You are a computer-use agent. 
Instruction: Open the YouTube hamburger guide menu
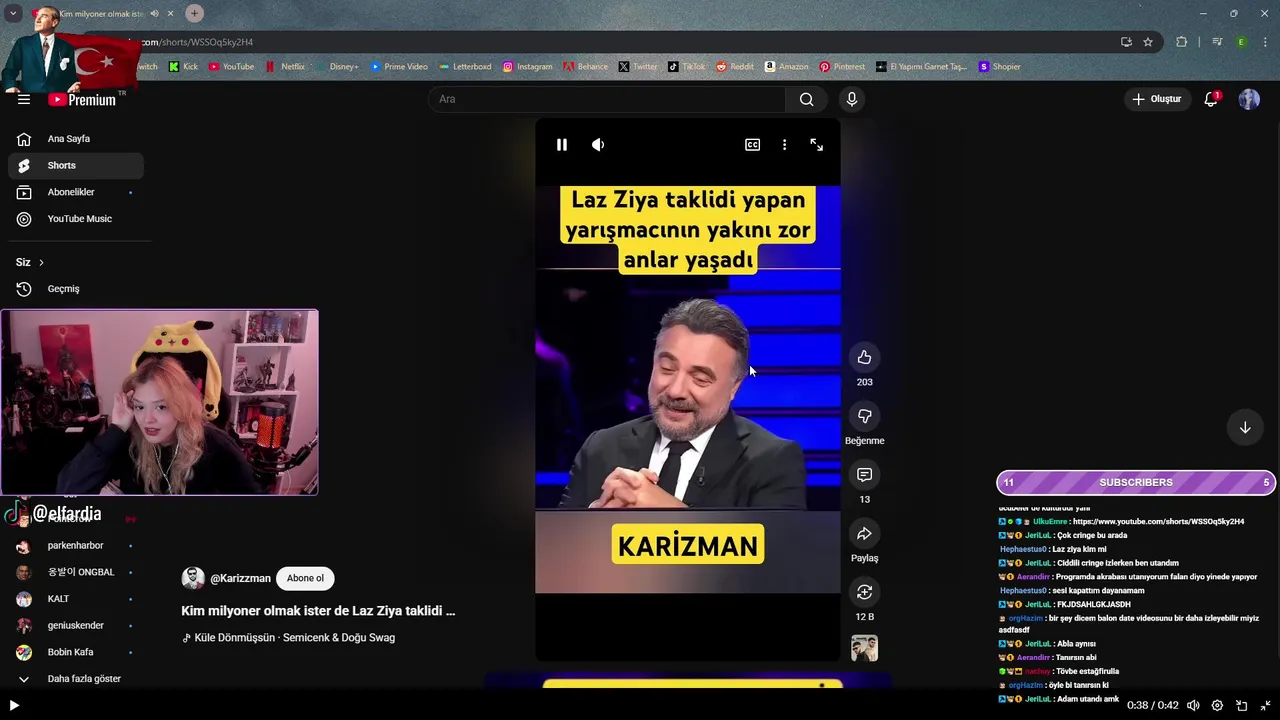click(x=24, y=99)
